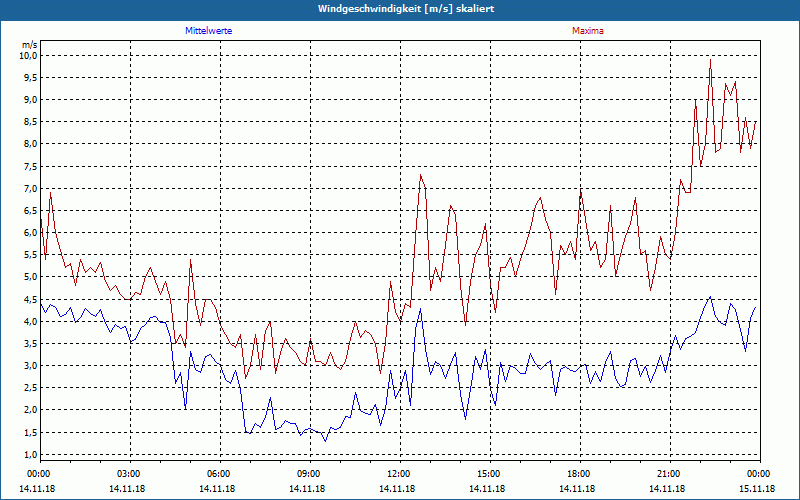The image size is (800, 500).
Task: Click the y-axis value '5,0'
Action: pyautogui.click(x=30, y=277)
